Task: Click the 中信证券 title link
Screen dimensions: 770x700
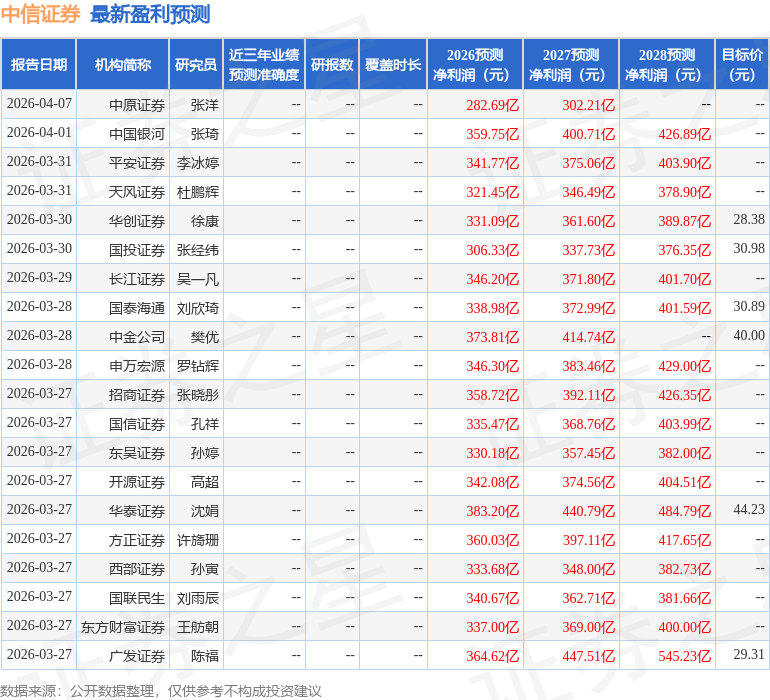Action: point(41,14)
